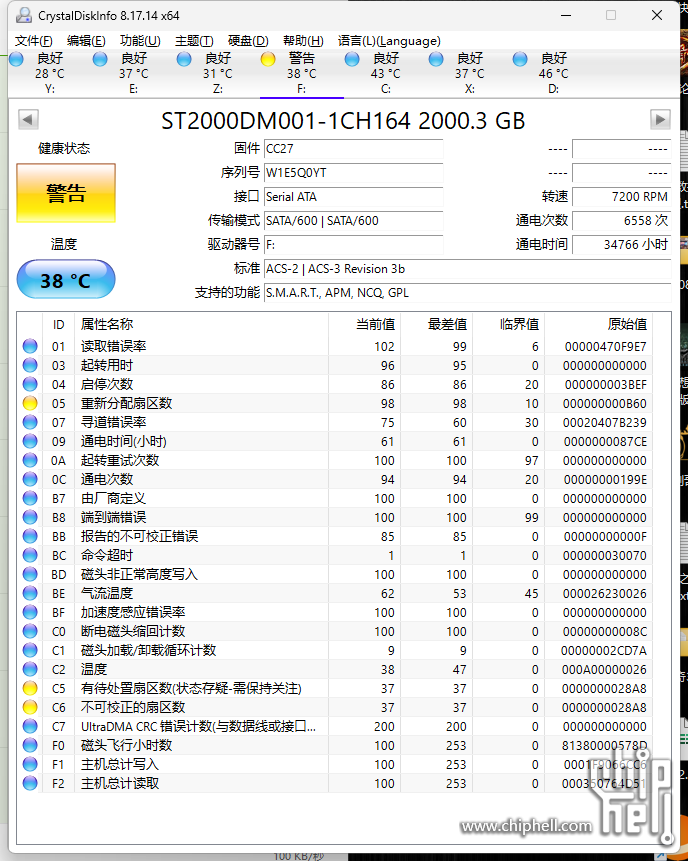Select warning disk F: tab

[x=301, y=73]
